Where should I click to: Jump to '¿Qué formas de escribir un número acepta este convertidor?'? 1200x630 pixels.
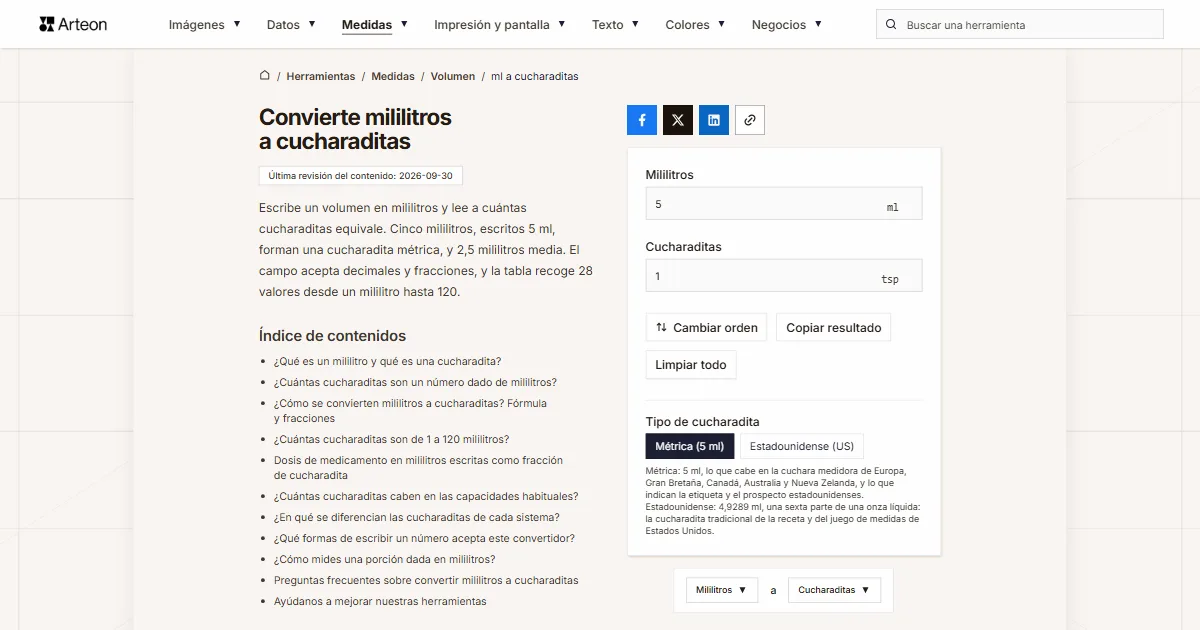424,538
